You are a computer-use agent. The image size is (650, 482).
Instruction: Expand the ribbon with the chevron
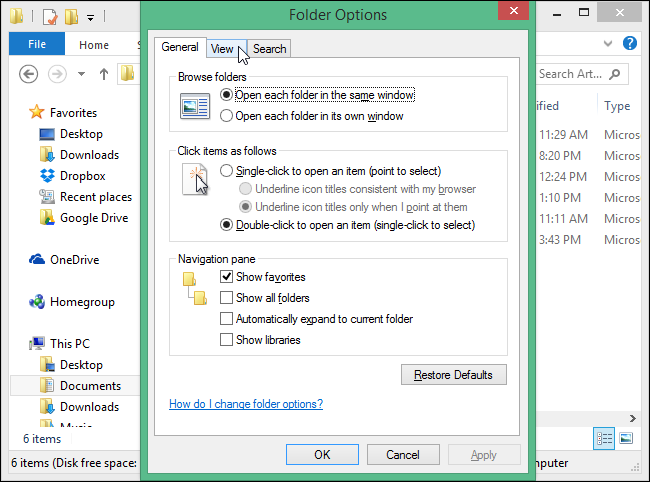tap(608, 43)
